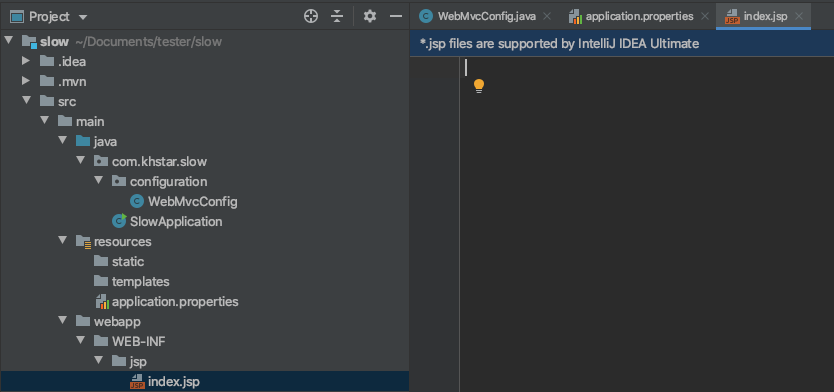The image size is (834, 392).
Task: Collapse the java source folder
Action: point(63,141)
